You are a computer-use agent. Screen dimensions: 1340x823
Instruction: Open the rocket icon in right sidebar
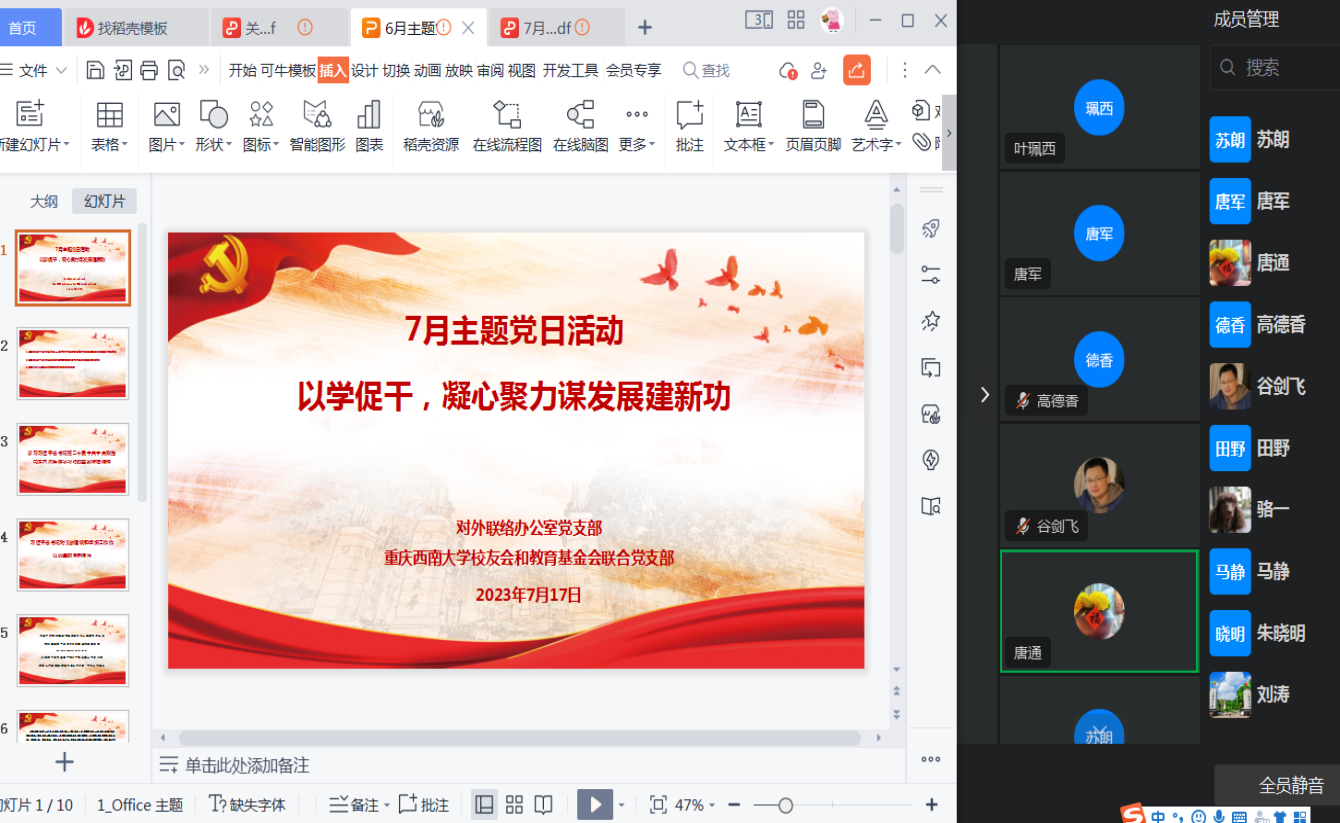pyautogui.click(x=931, y=229)
